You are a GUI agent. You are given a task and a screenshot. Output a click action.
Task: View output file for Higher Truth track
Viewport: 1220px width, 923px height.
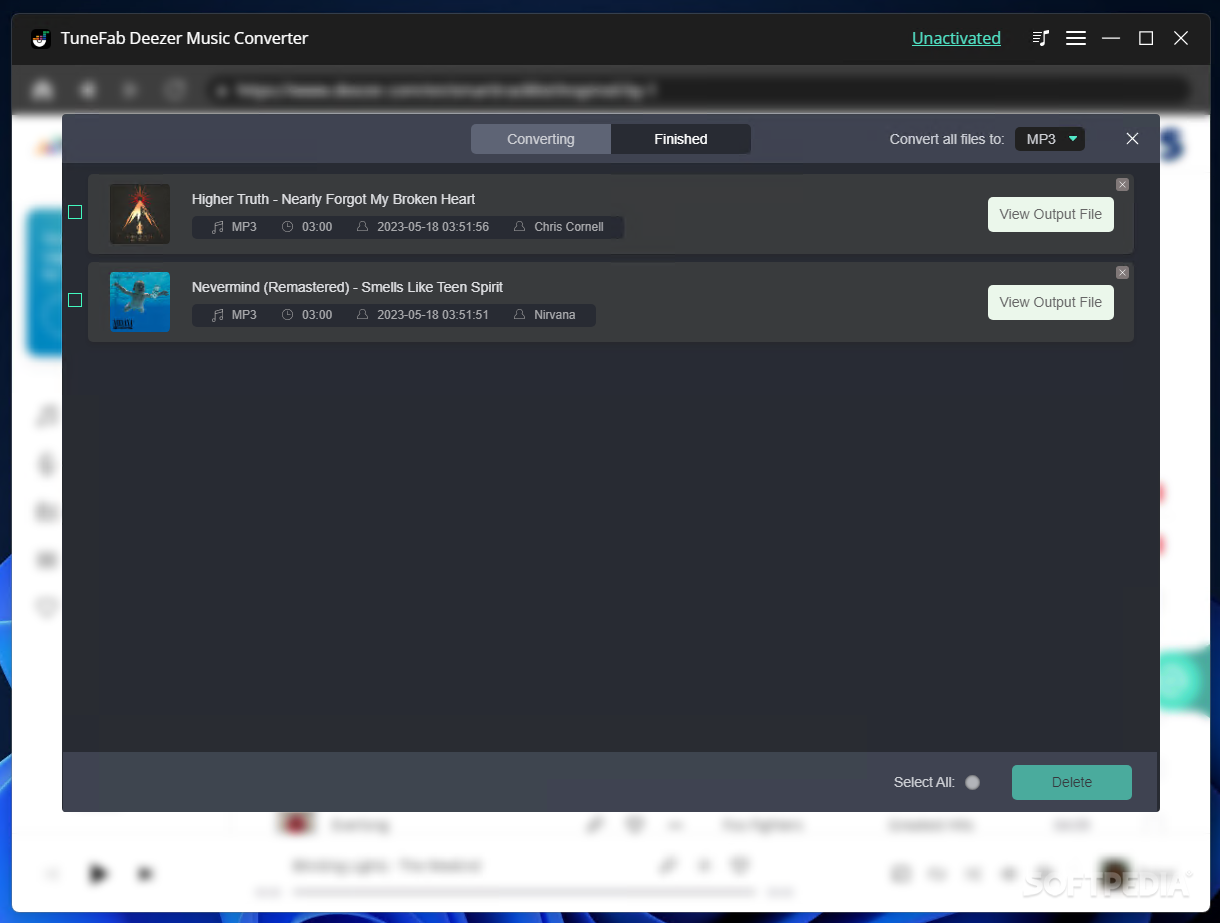(1050, 214)
